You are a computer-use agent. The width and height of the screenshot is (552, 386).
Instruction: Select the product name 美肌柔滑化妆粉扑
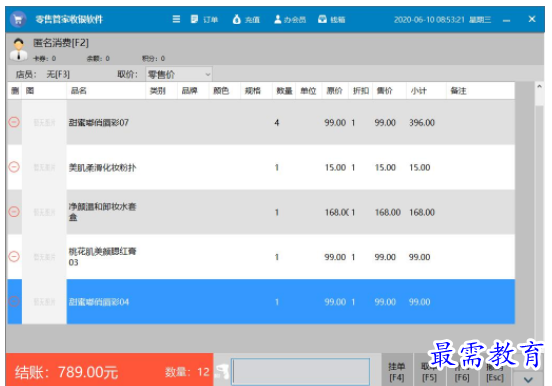pos(102,167)
